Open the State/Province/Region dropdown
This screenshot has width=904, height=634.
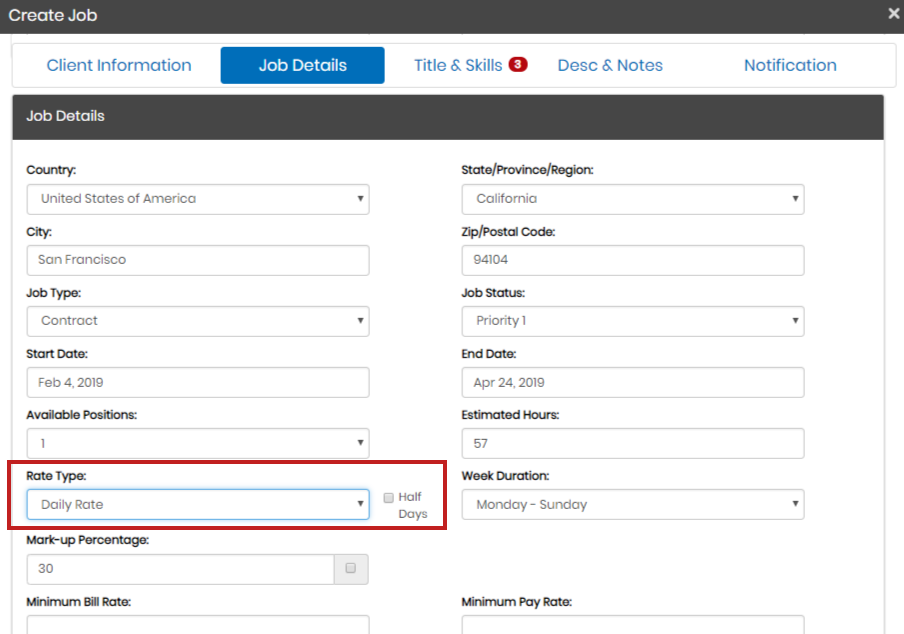click(632, 199)
